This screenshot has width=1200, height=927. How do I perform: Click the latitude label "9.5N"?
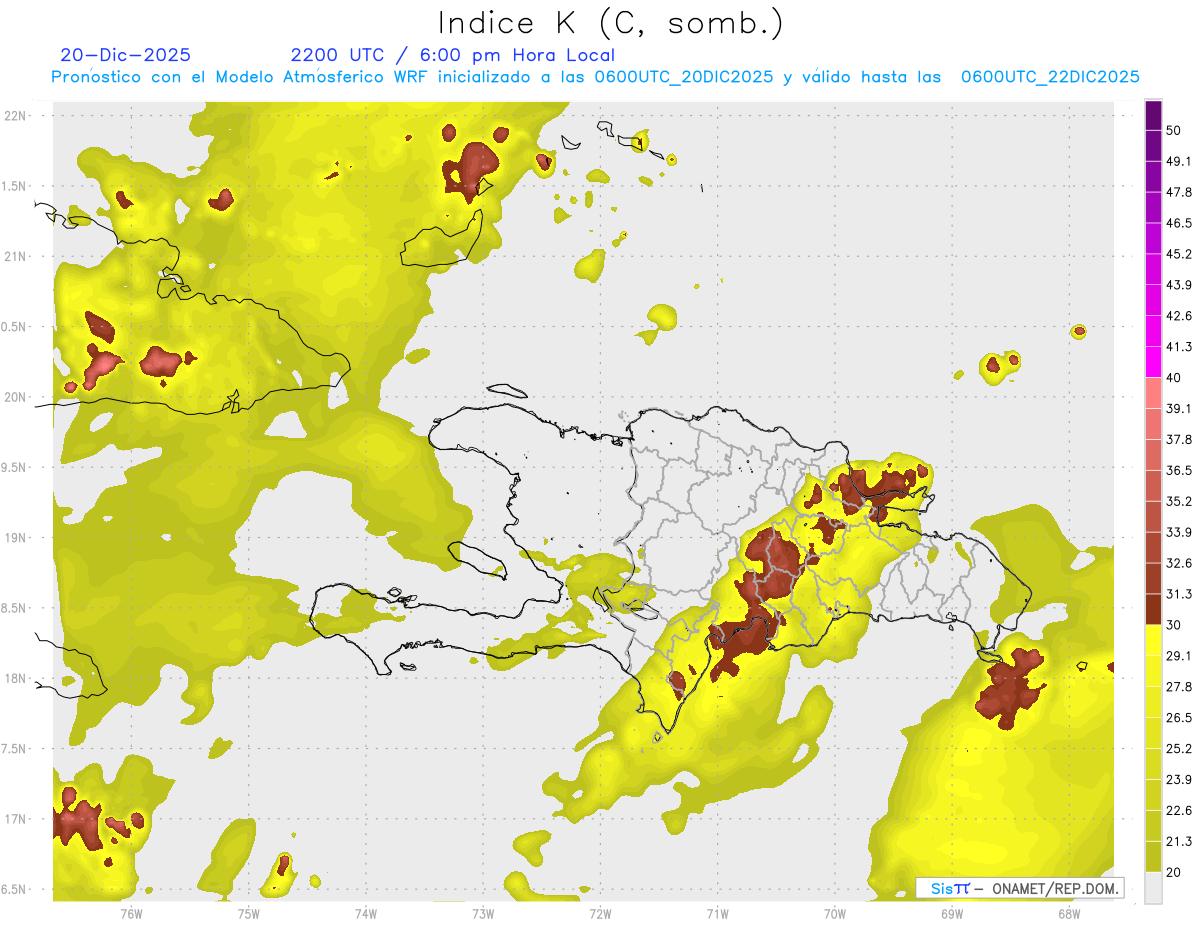click(x=15, y=468)
